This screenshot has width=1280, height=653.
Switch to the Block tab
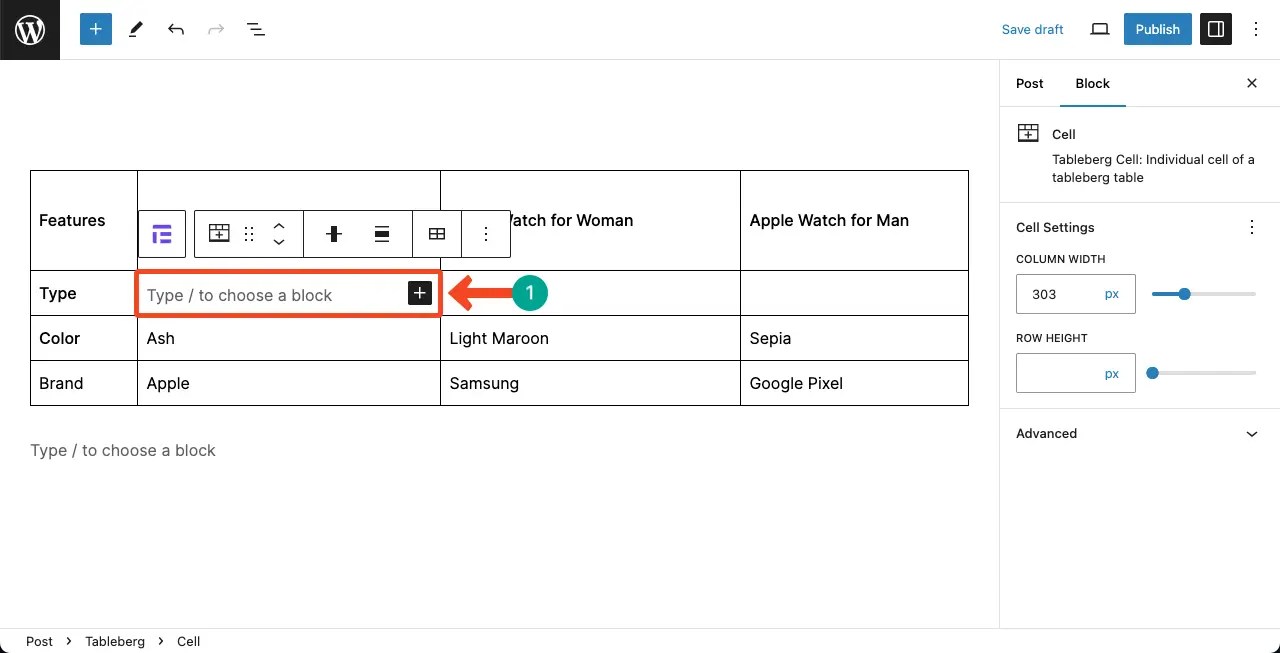pyautogui.click(x=1092, y=84)
